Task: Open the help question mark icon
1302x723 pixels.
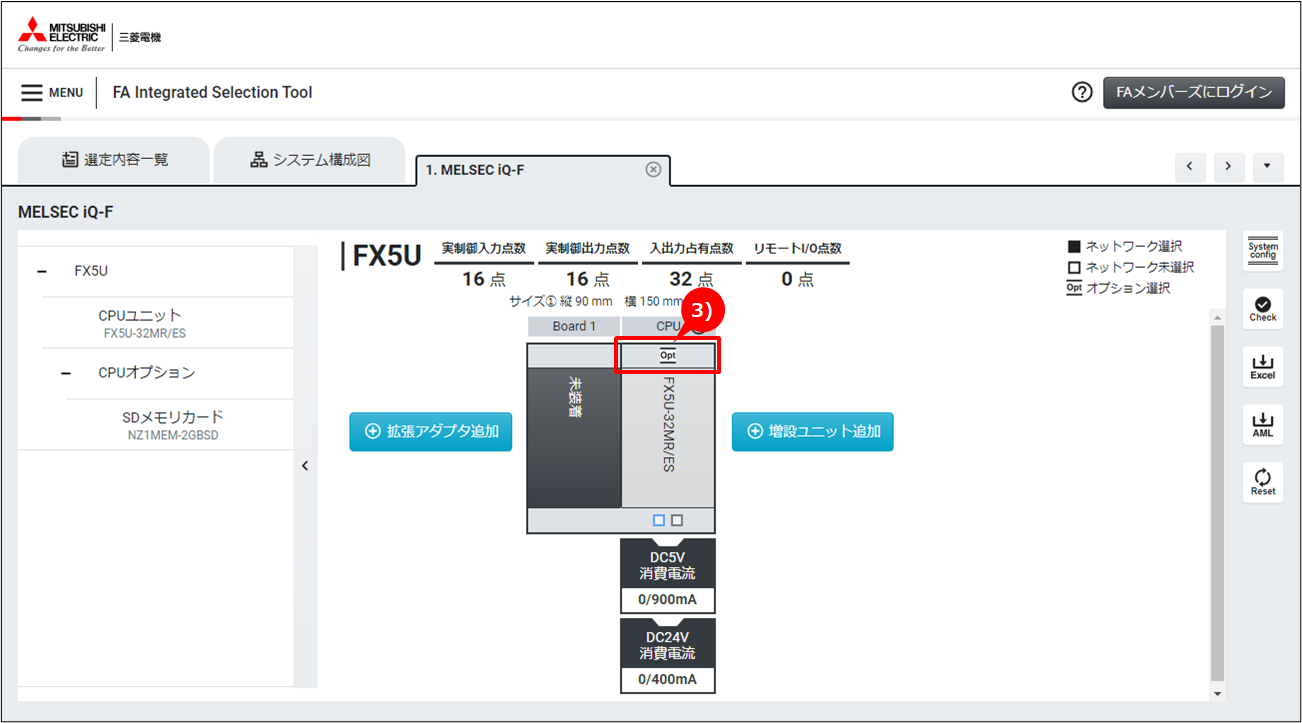Action: pyautogui.click(x=1081, y=92)
